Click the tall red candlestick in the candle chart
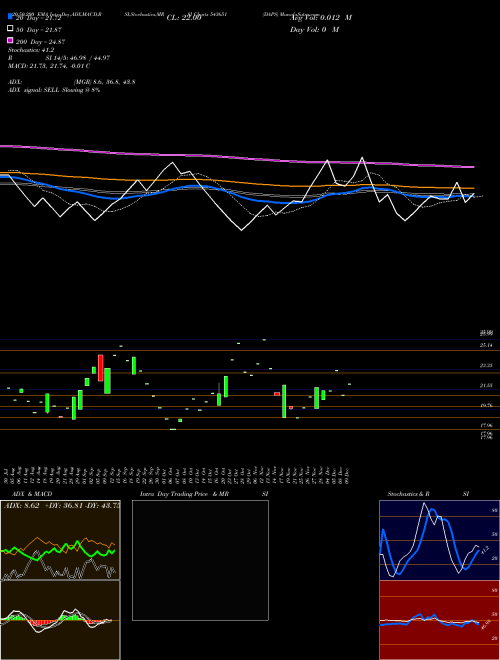Viewport: 500px width, 660px height. click(x=101, y=368)
